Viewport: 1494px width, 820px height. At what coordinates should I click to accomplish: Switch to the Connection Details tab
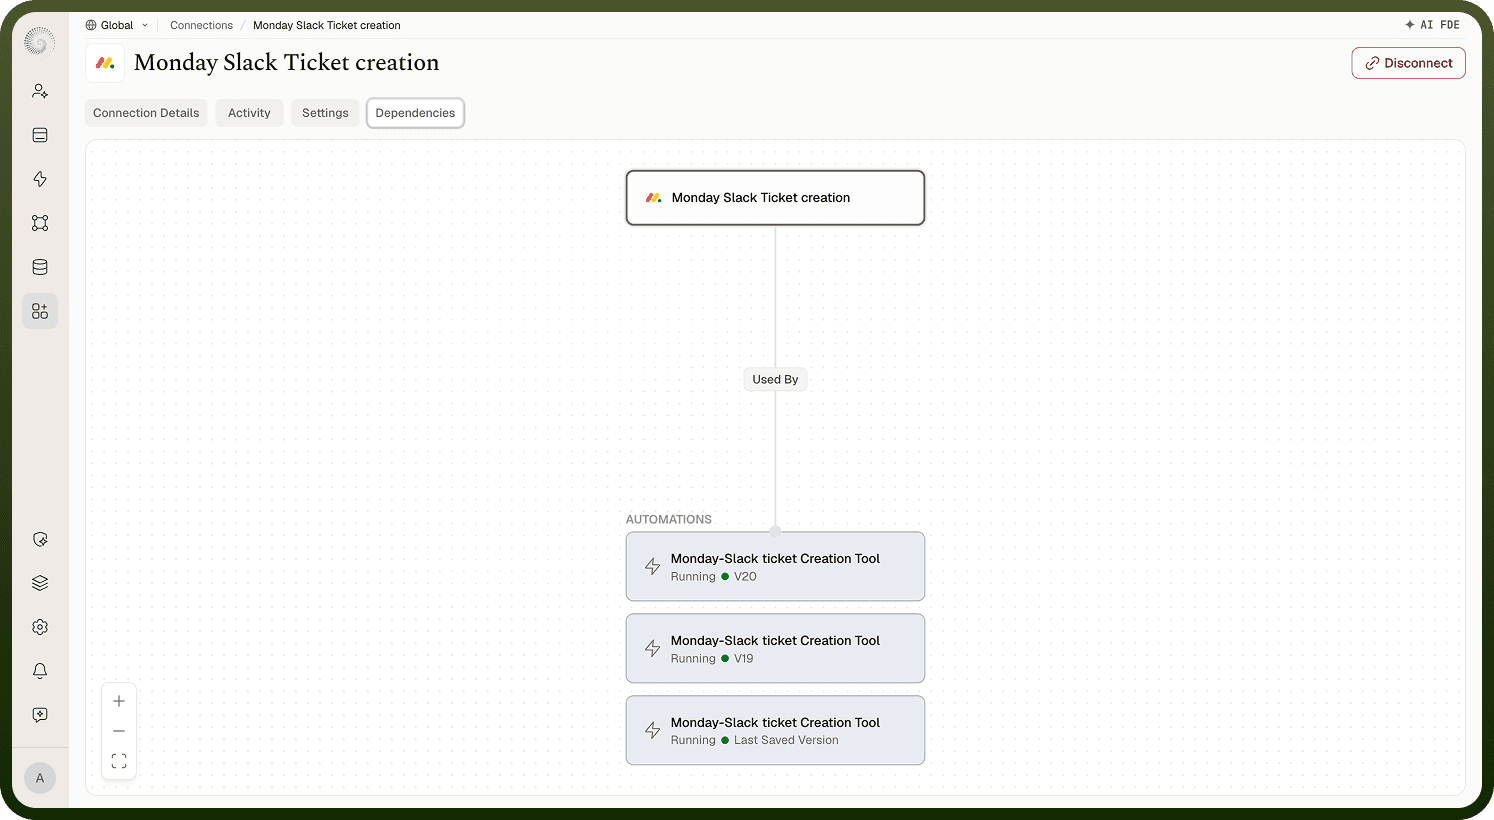tap(146, 113)
